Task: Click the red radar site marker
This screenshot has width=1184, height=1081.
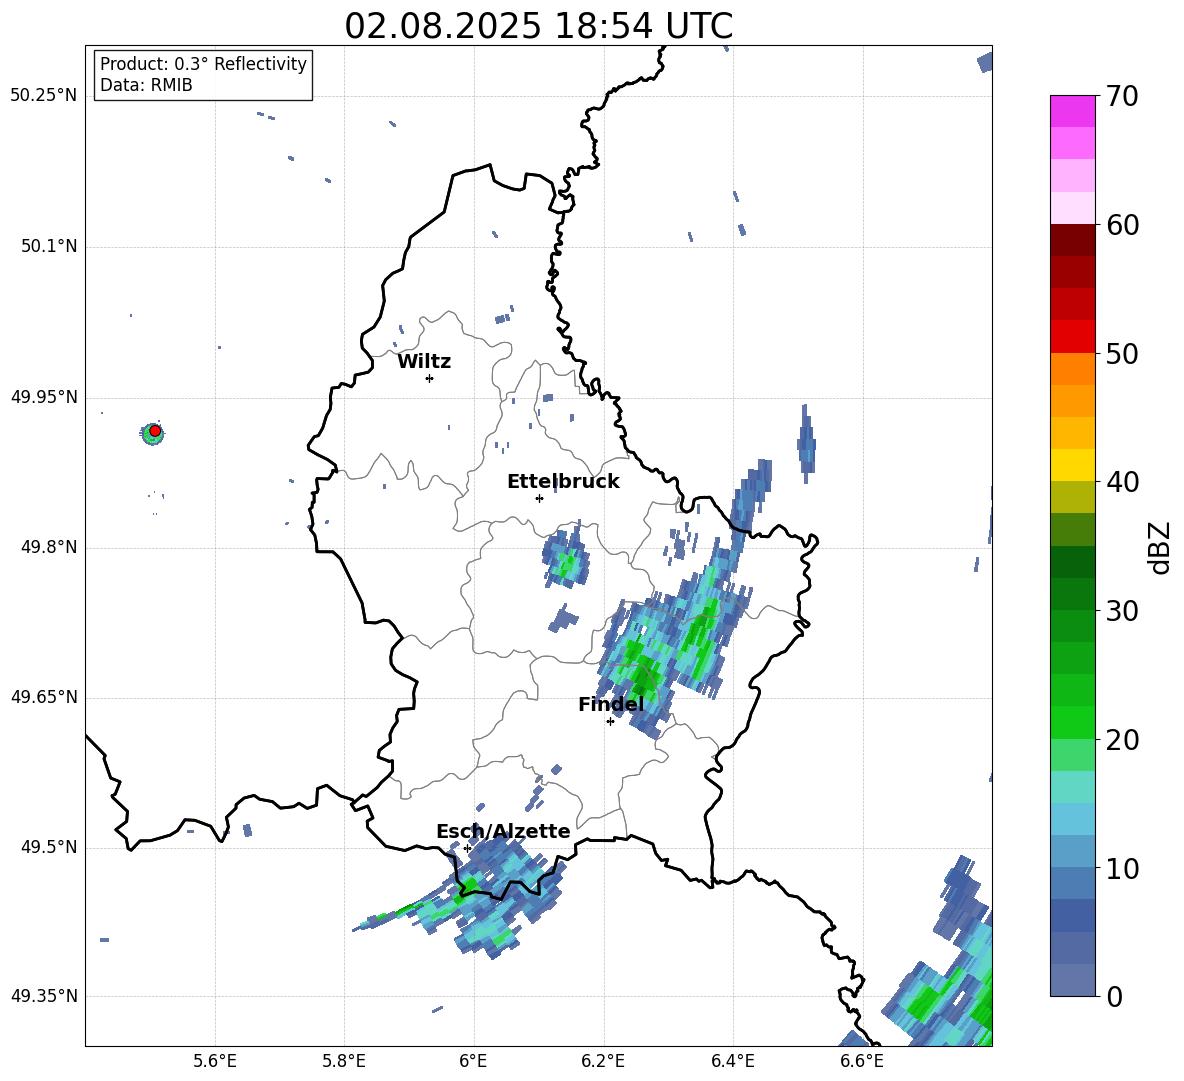Action: coord(155,431)
